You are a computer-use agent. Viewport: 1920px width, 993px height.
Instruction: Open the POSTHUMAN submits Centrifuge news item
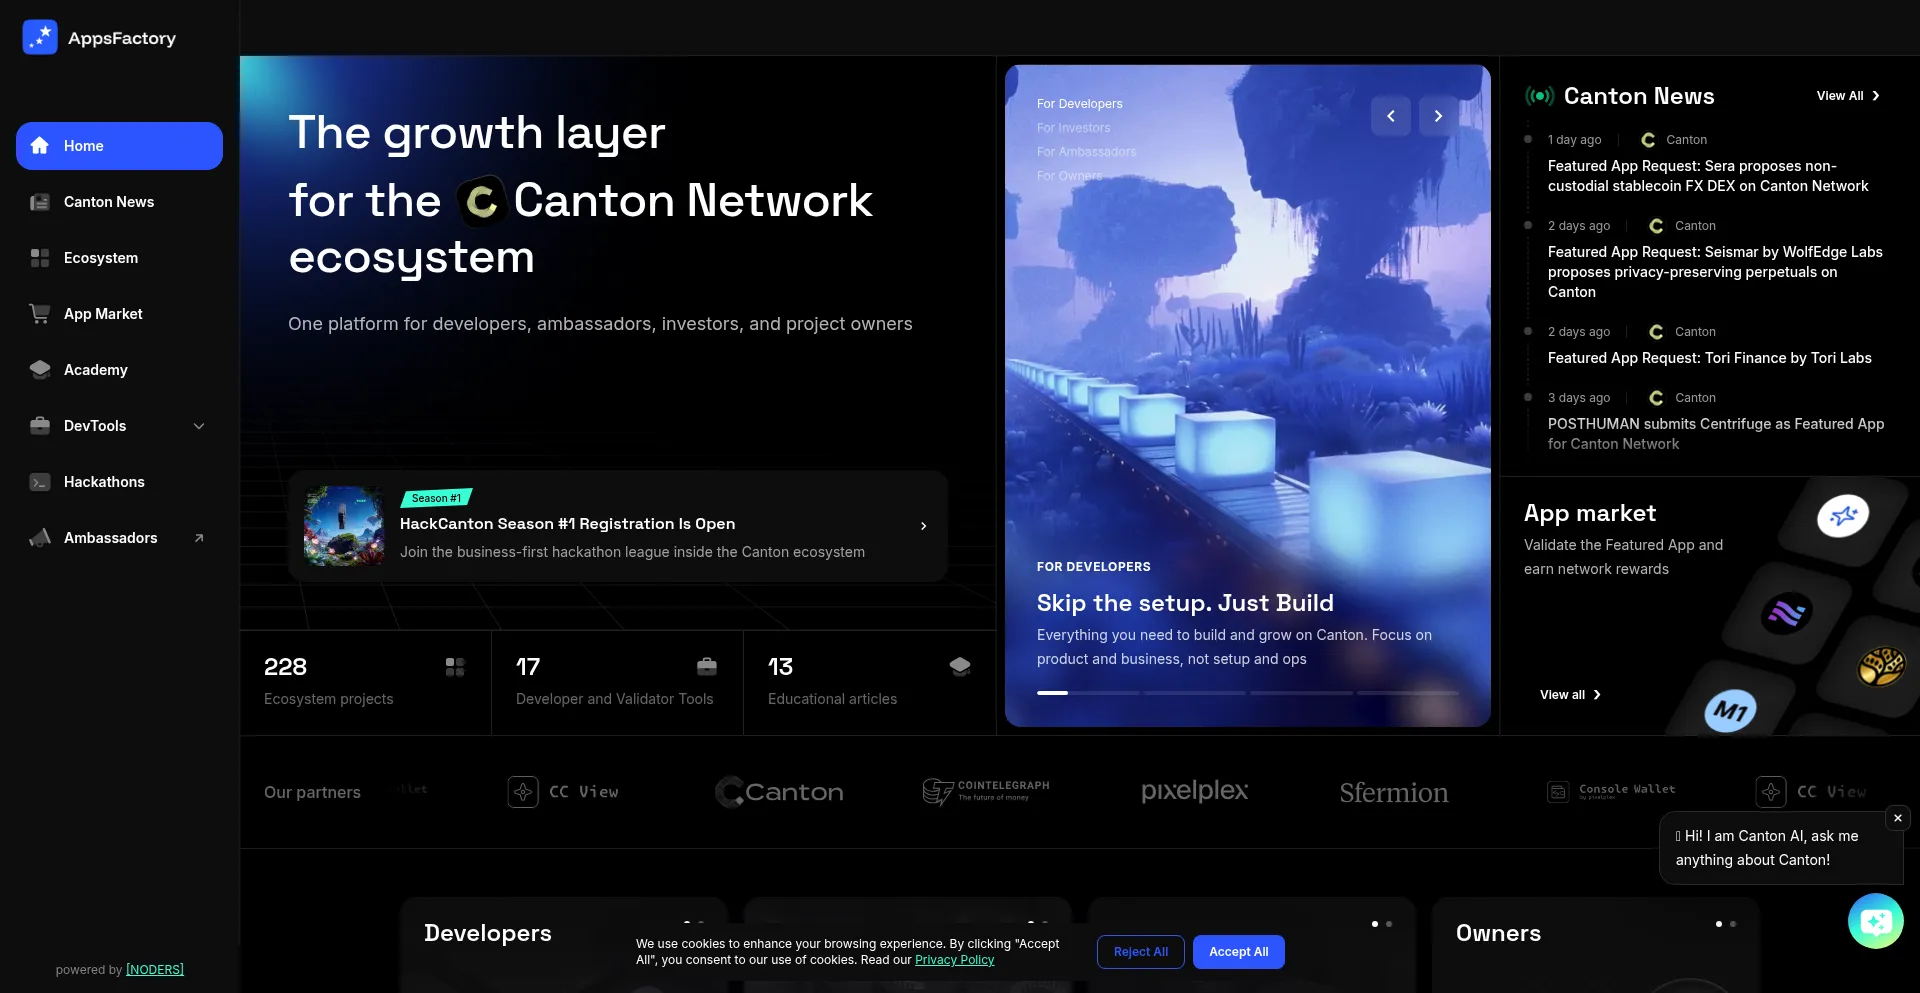click(x=1716, y=434)
